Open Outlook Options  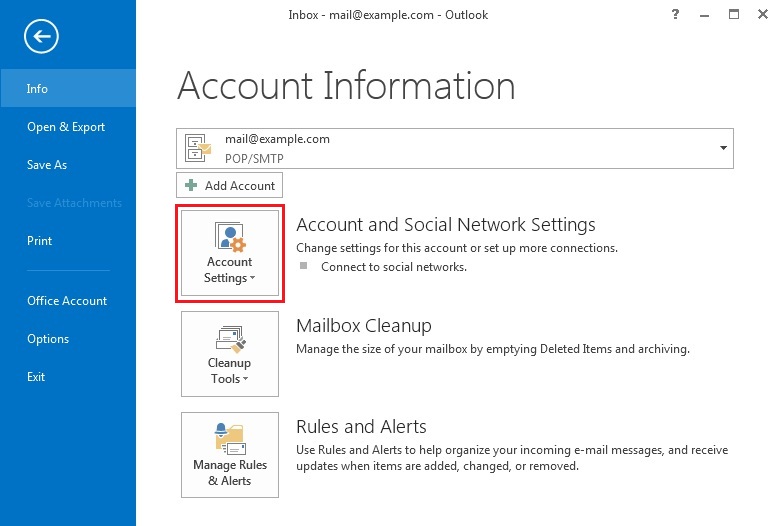[48, 339]
